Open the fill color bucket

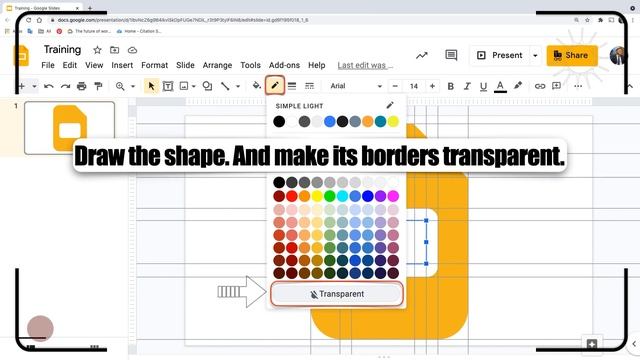(256, 86)
